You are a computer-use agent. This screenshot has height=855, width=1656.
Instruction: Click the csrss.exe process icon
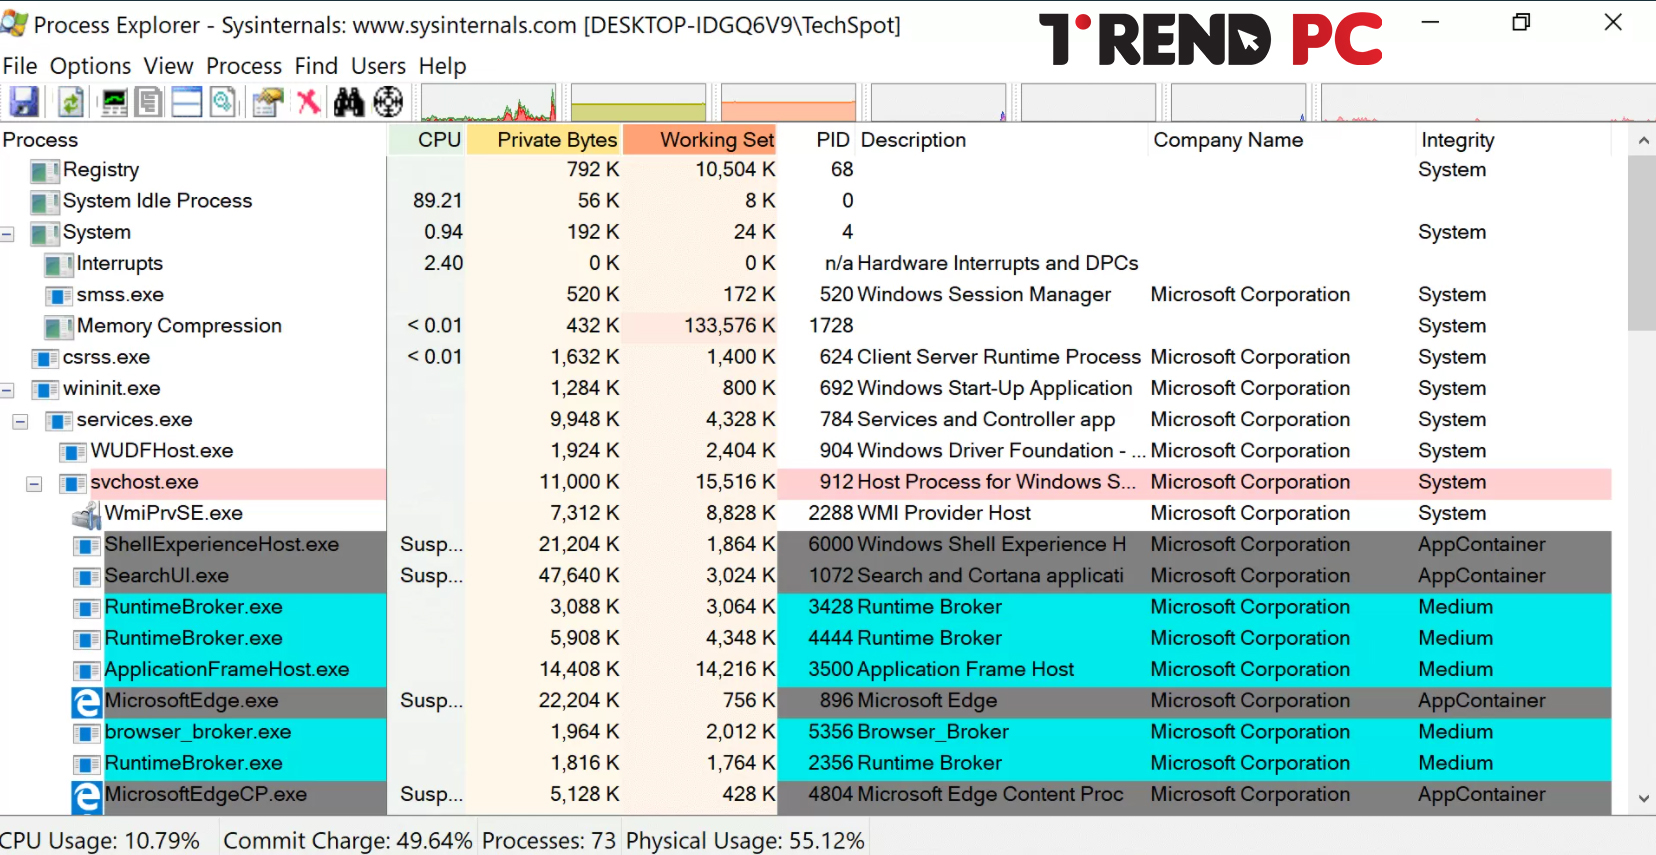click(45, 358)
